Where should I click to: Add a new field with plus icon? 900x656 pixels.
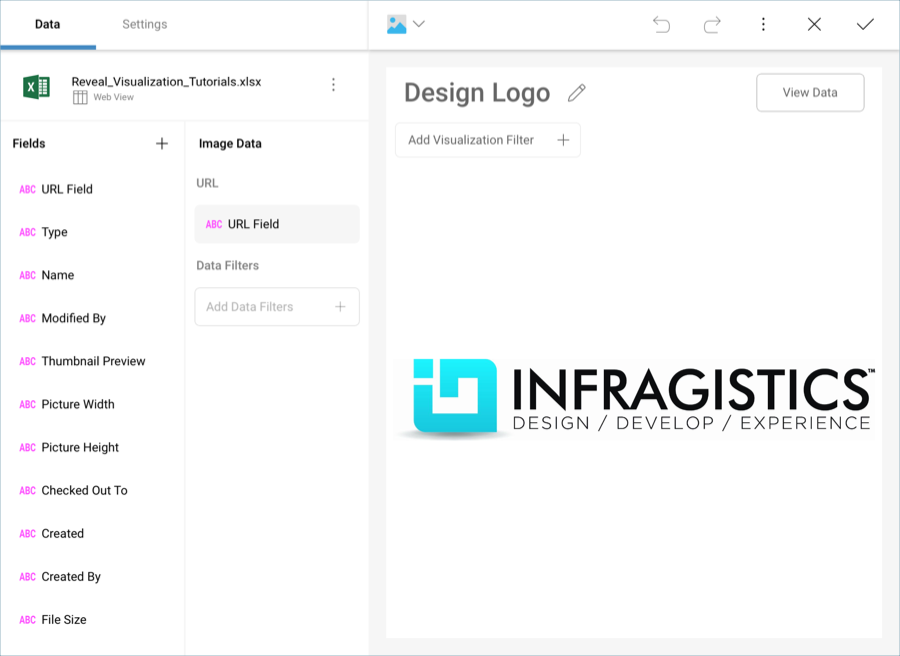pyautogui.click(x=162, y=144)
